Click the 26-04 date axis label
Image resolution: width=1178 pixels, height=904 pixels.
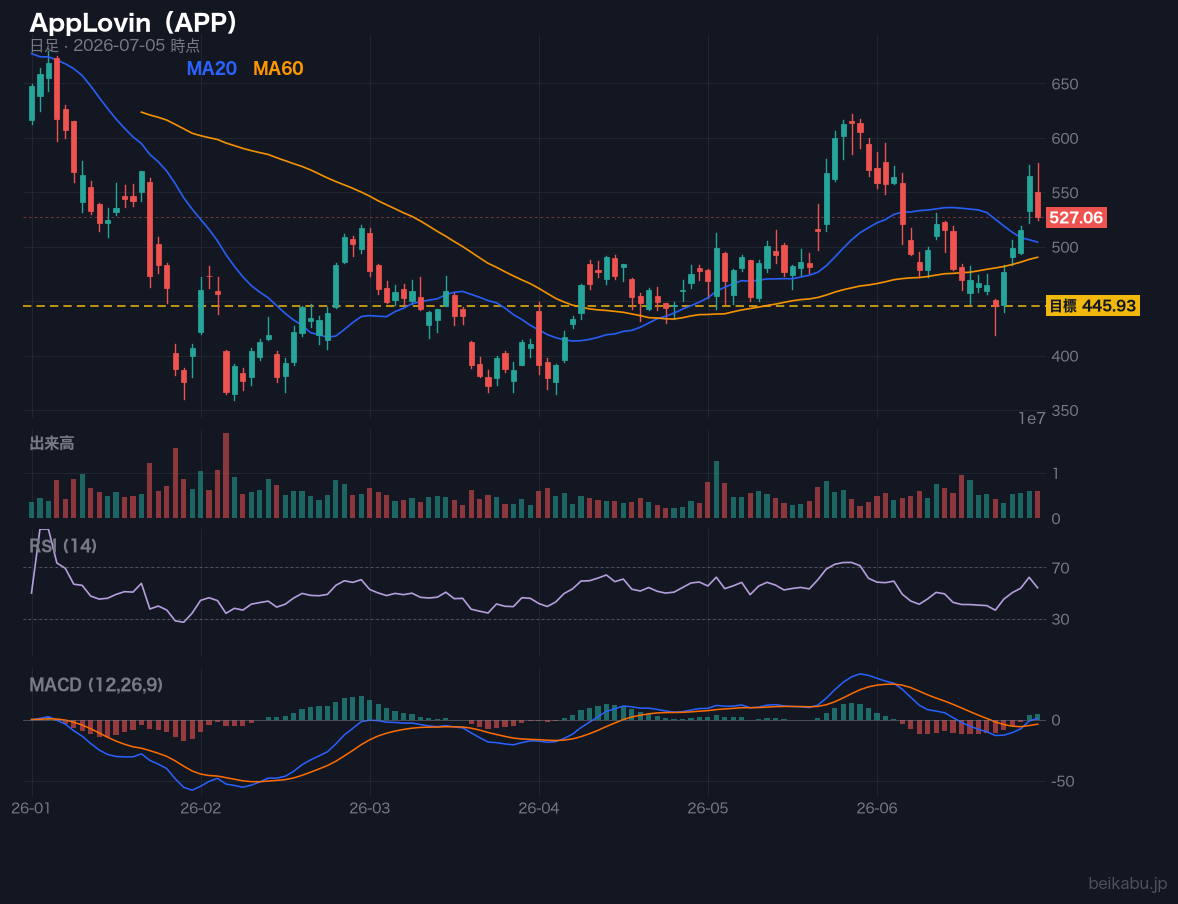(539, 809)
